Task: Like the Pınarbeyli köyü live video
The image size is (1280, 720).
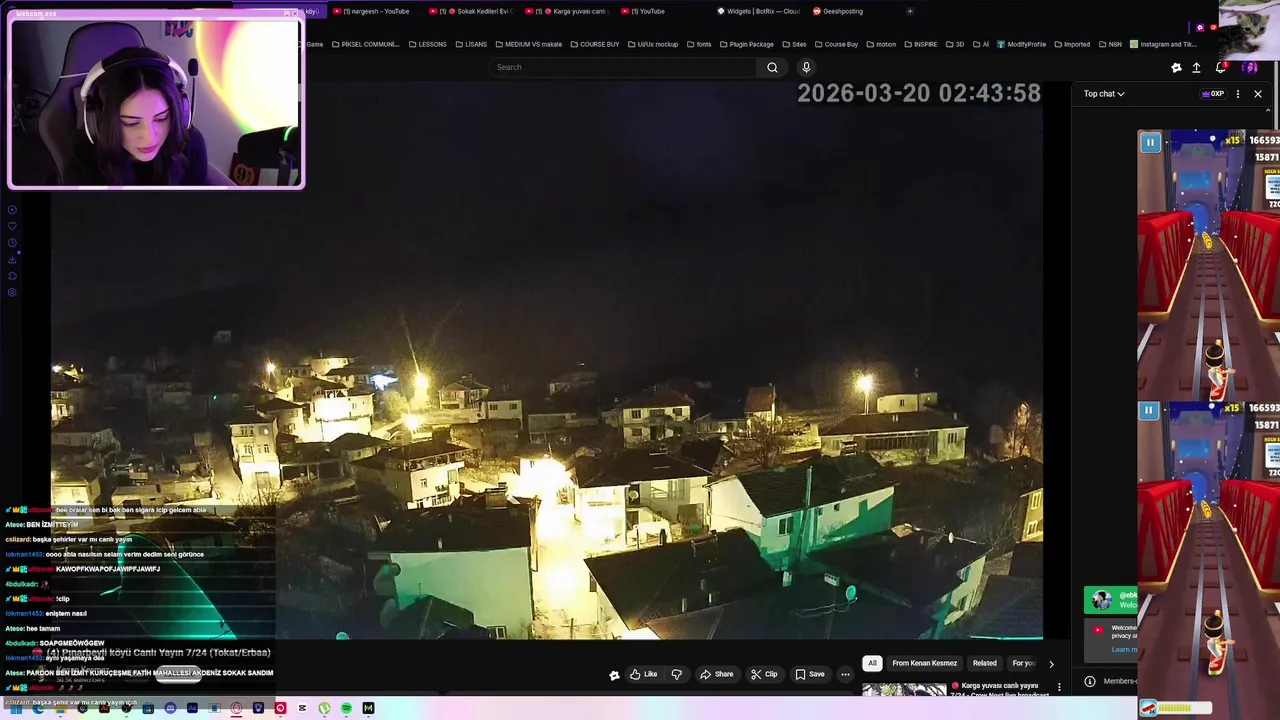Action: (643, 674)
